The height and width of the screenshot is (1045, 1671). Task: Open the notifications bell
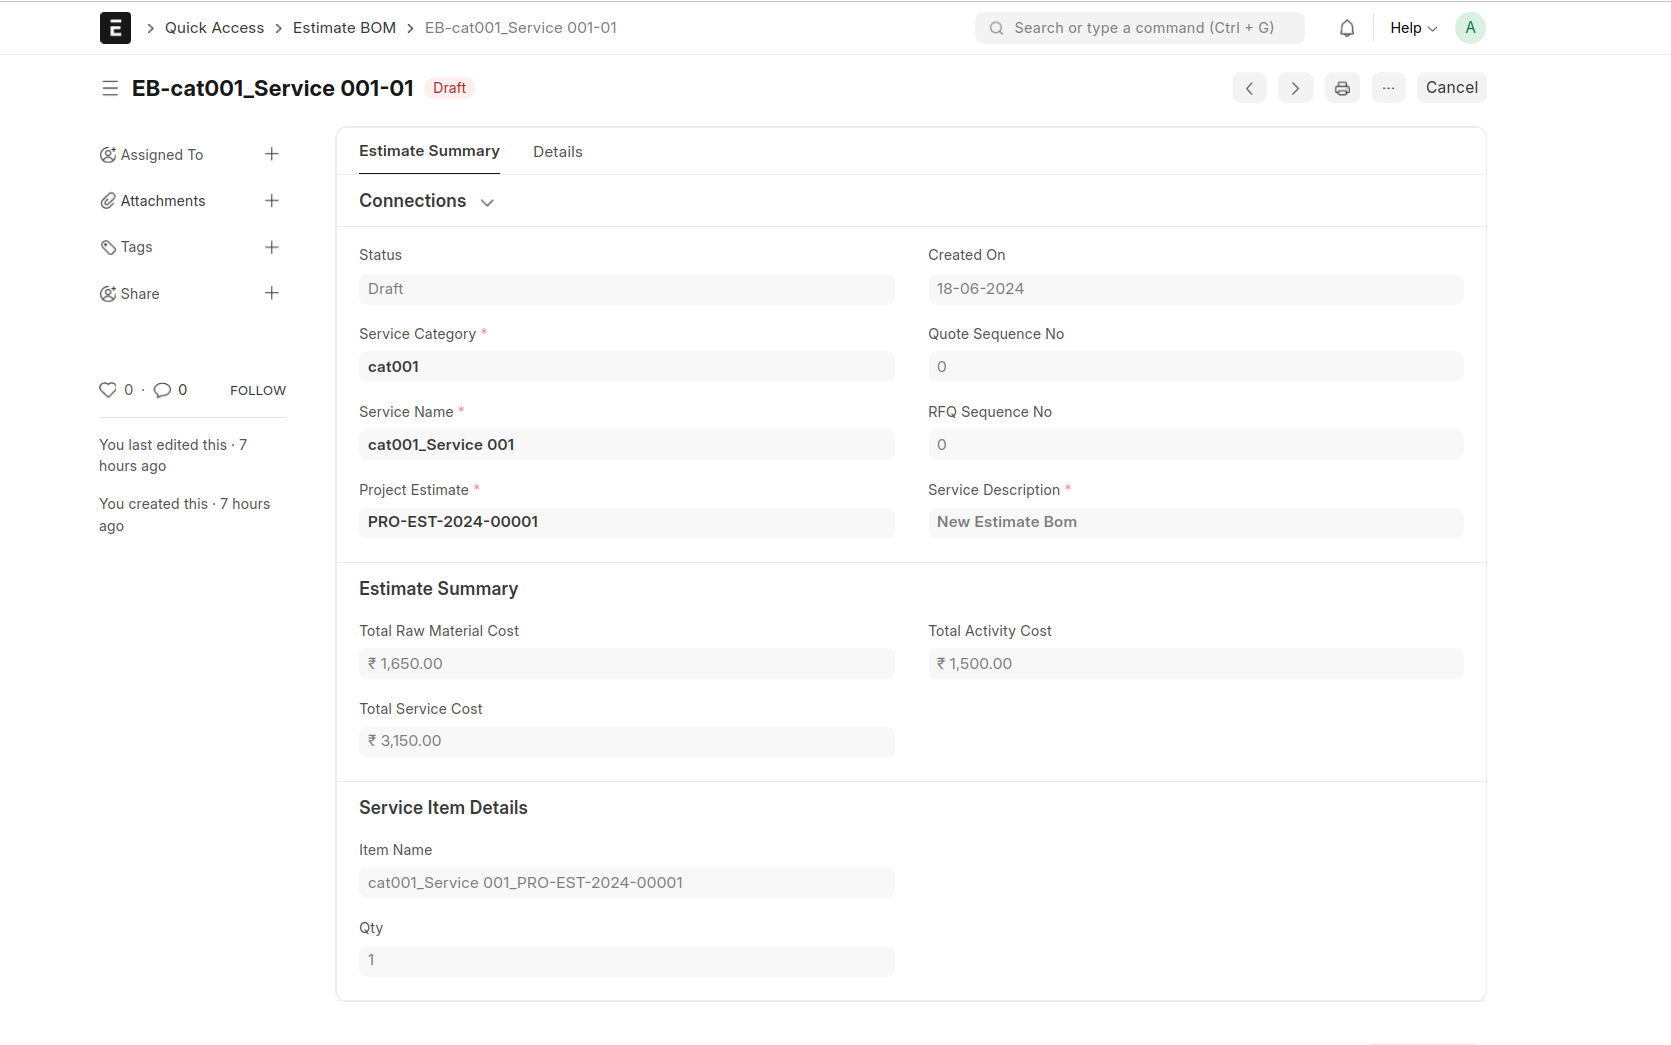(1346, 28)
